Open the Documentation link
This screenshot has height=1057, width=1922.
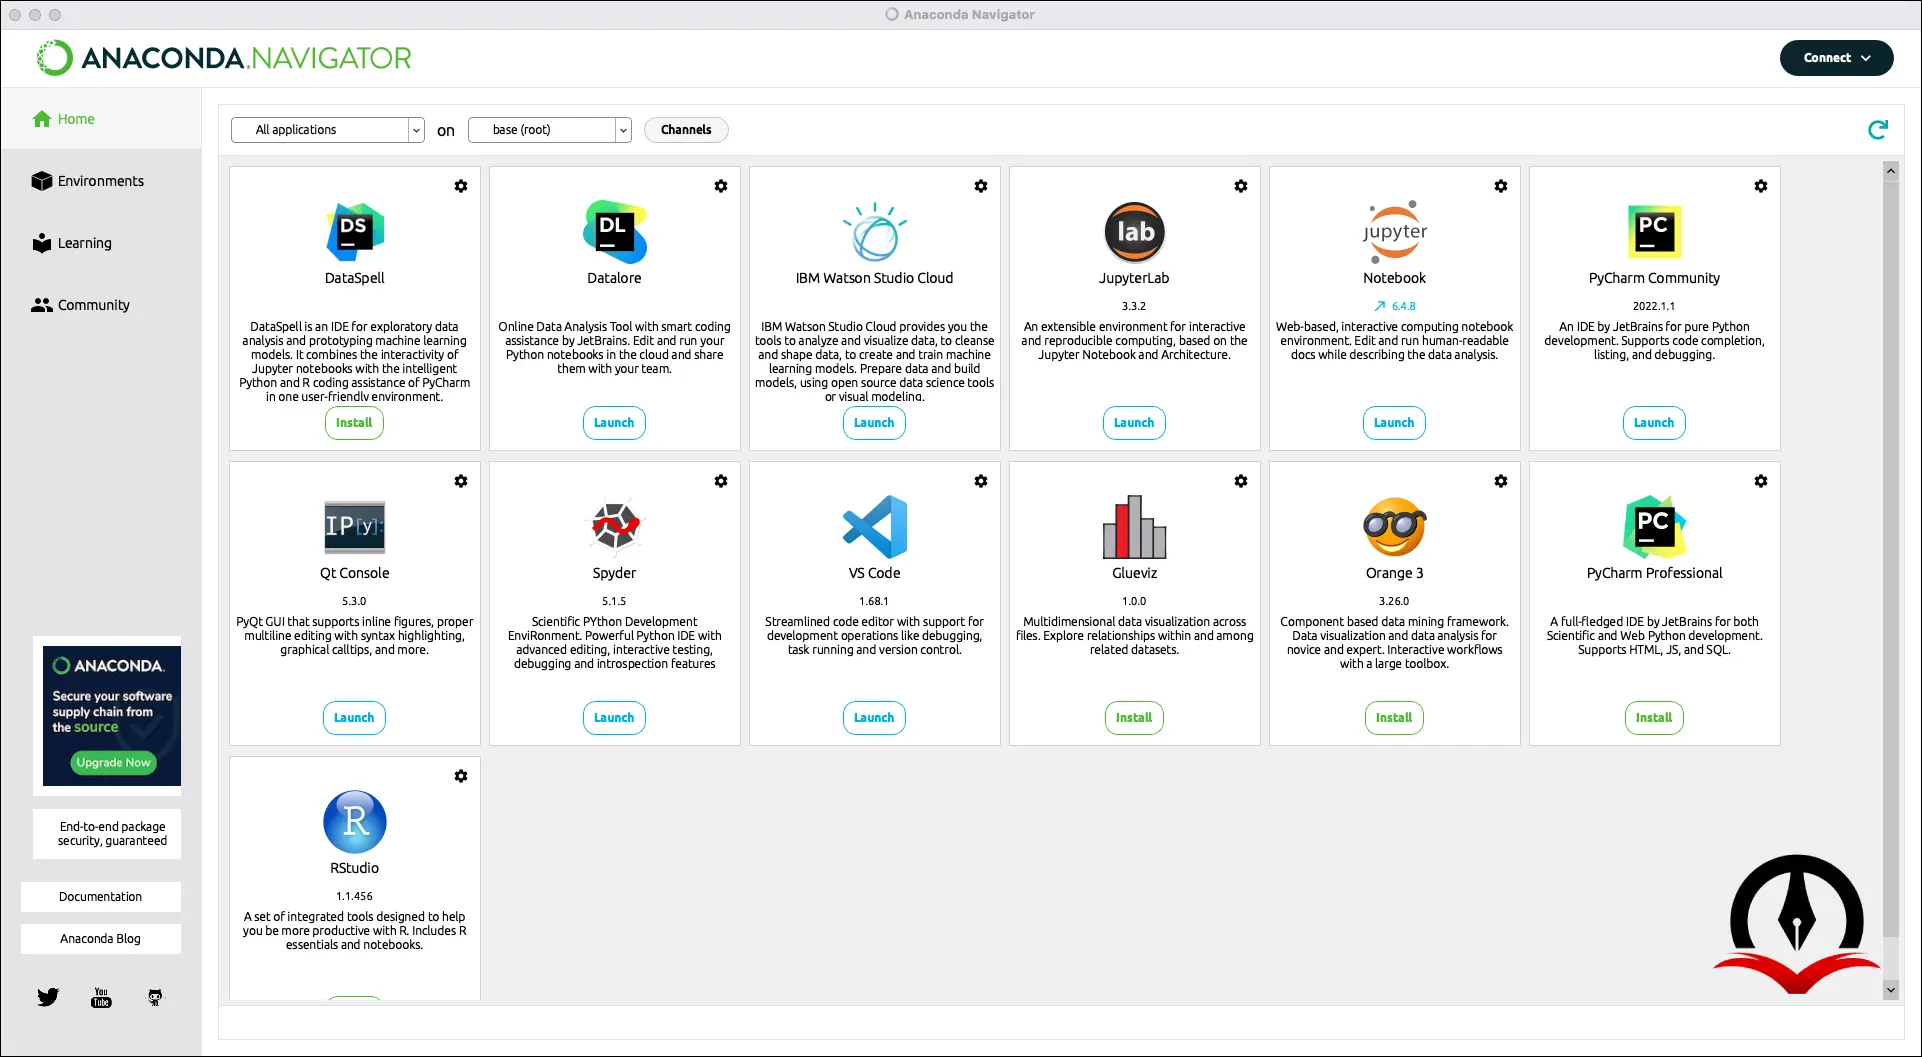point(100,897)
